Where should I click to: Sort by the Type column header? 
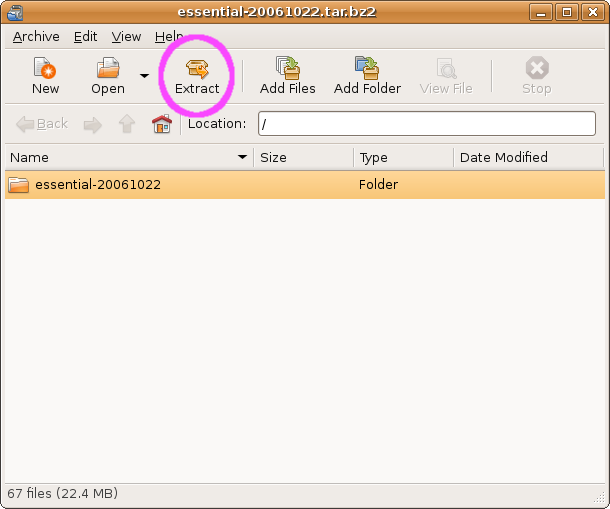coord(403,158)
